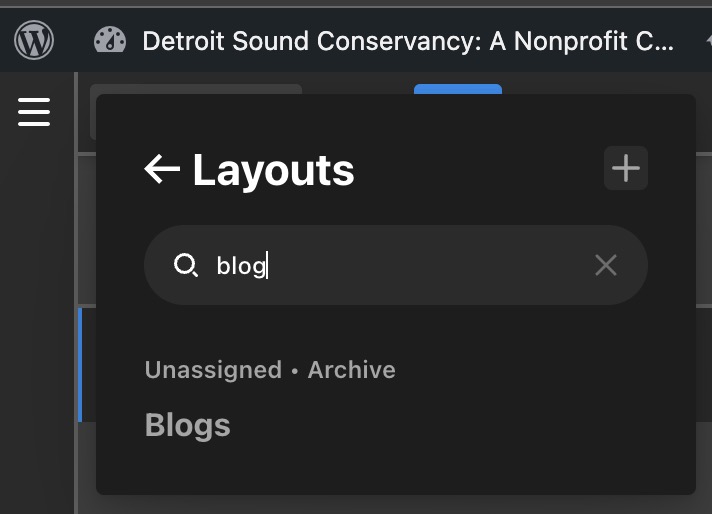
Task: Focus the layouts search field
Action: tap(400, 265)
